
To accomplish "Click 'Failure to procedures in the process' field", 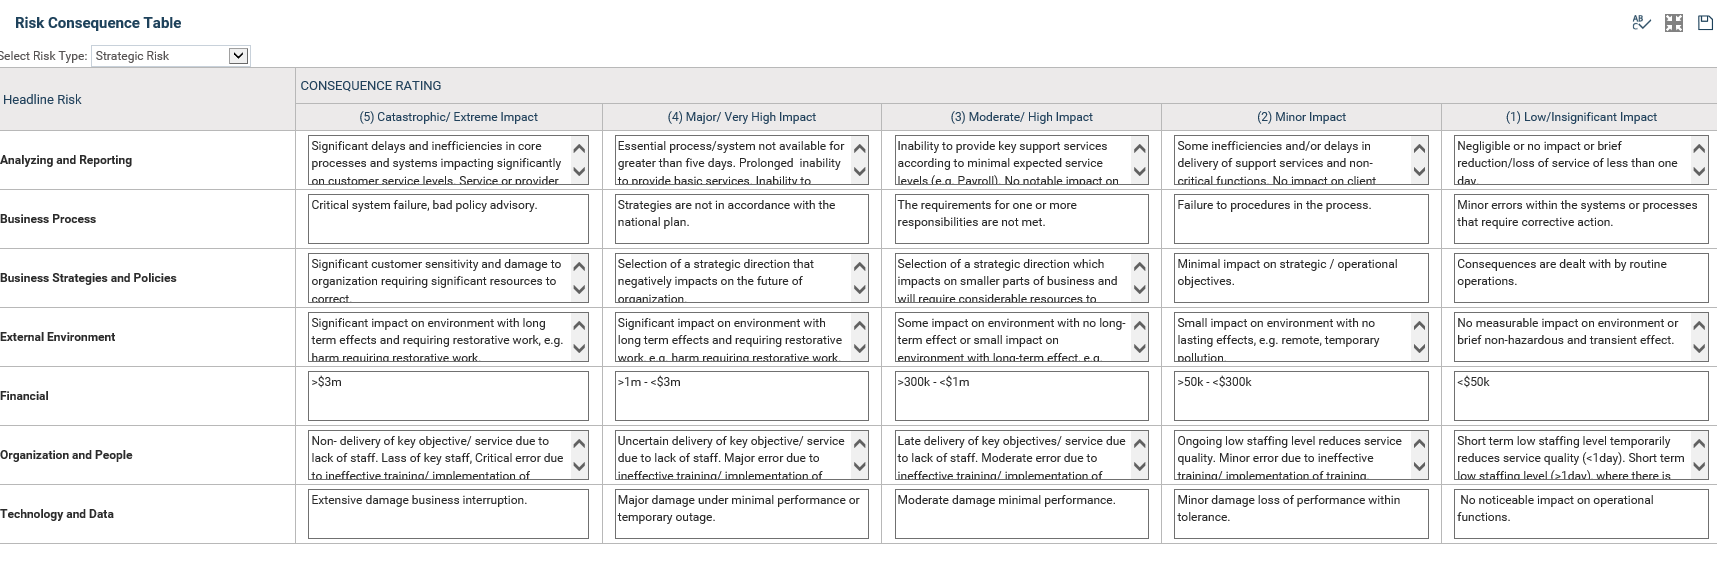I will tap(1300, 219).
